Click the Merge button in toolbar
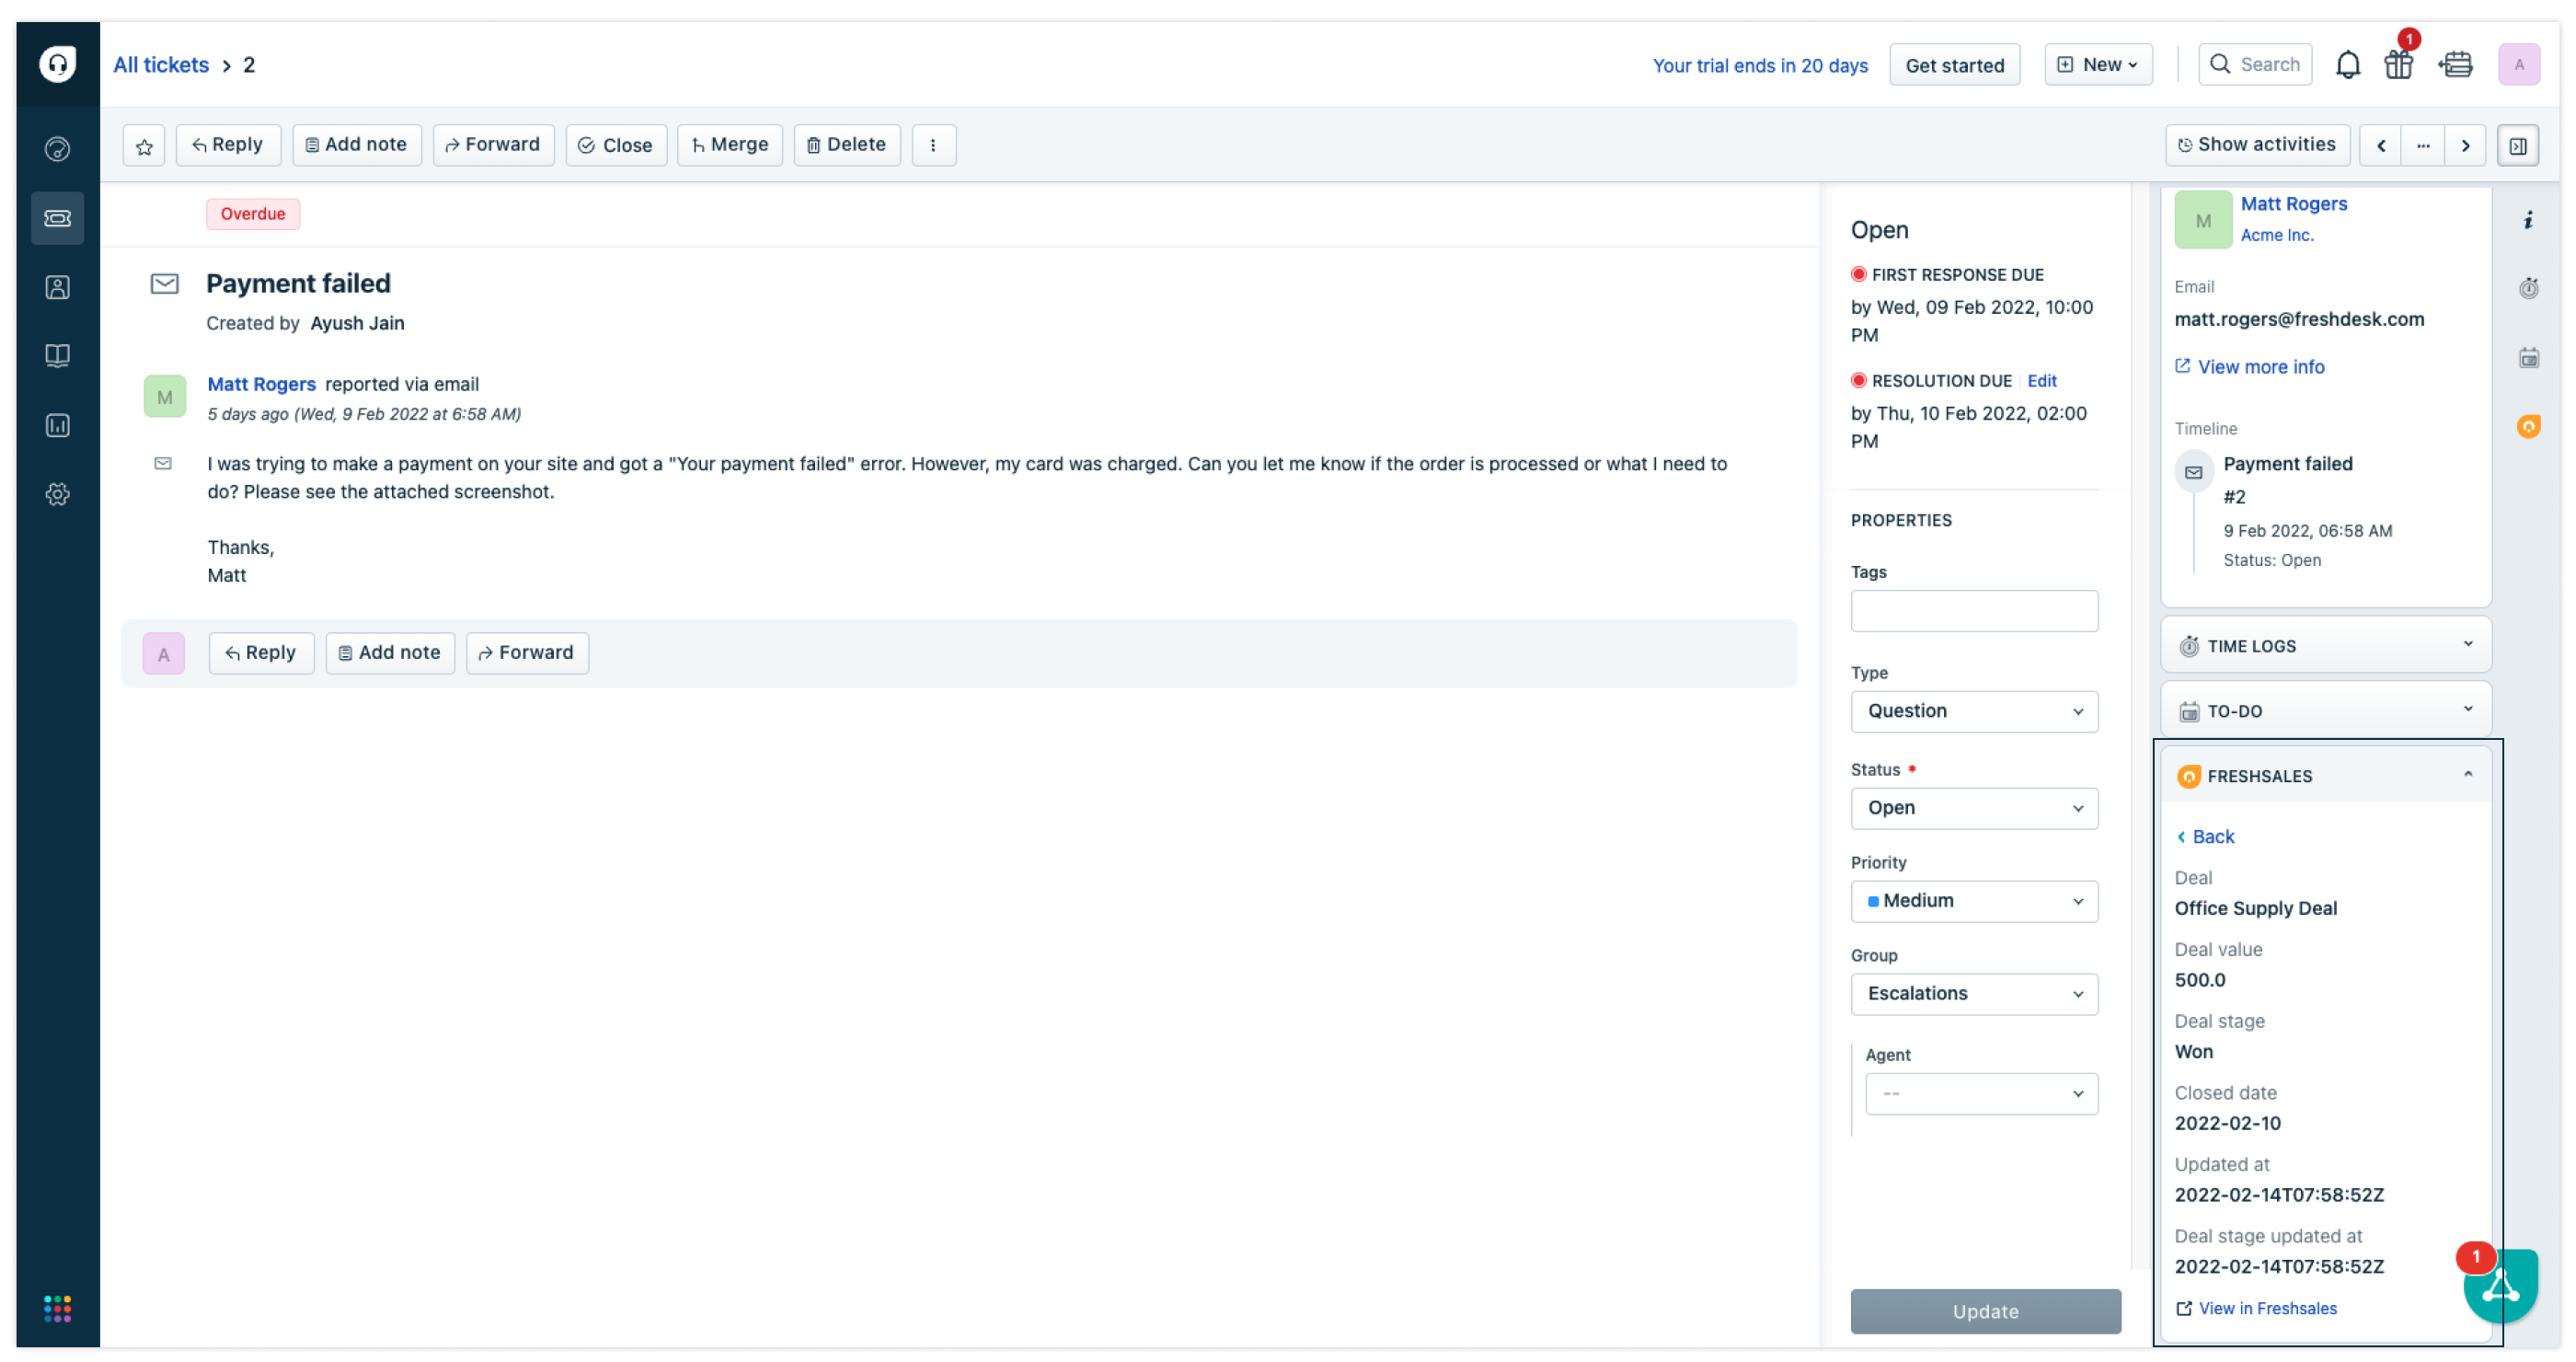The width and height of the screenshot is (2576, 1362). 729,145
